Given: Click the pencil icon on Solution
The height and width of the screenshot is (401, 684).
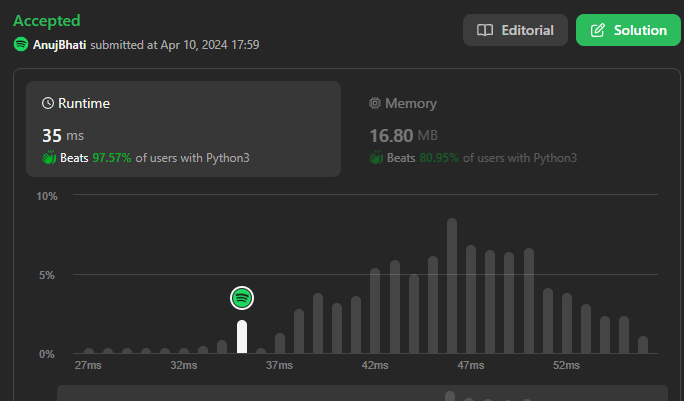Looking at the screenshot, I should click(598, 30).
